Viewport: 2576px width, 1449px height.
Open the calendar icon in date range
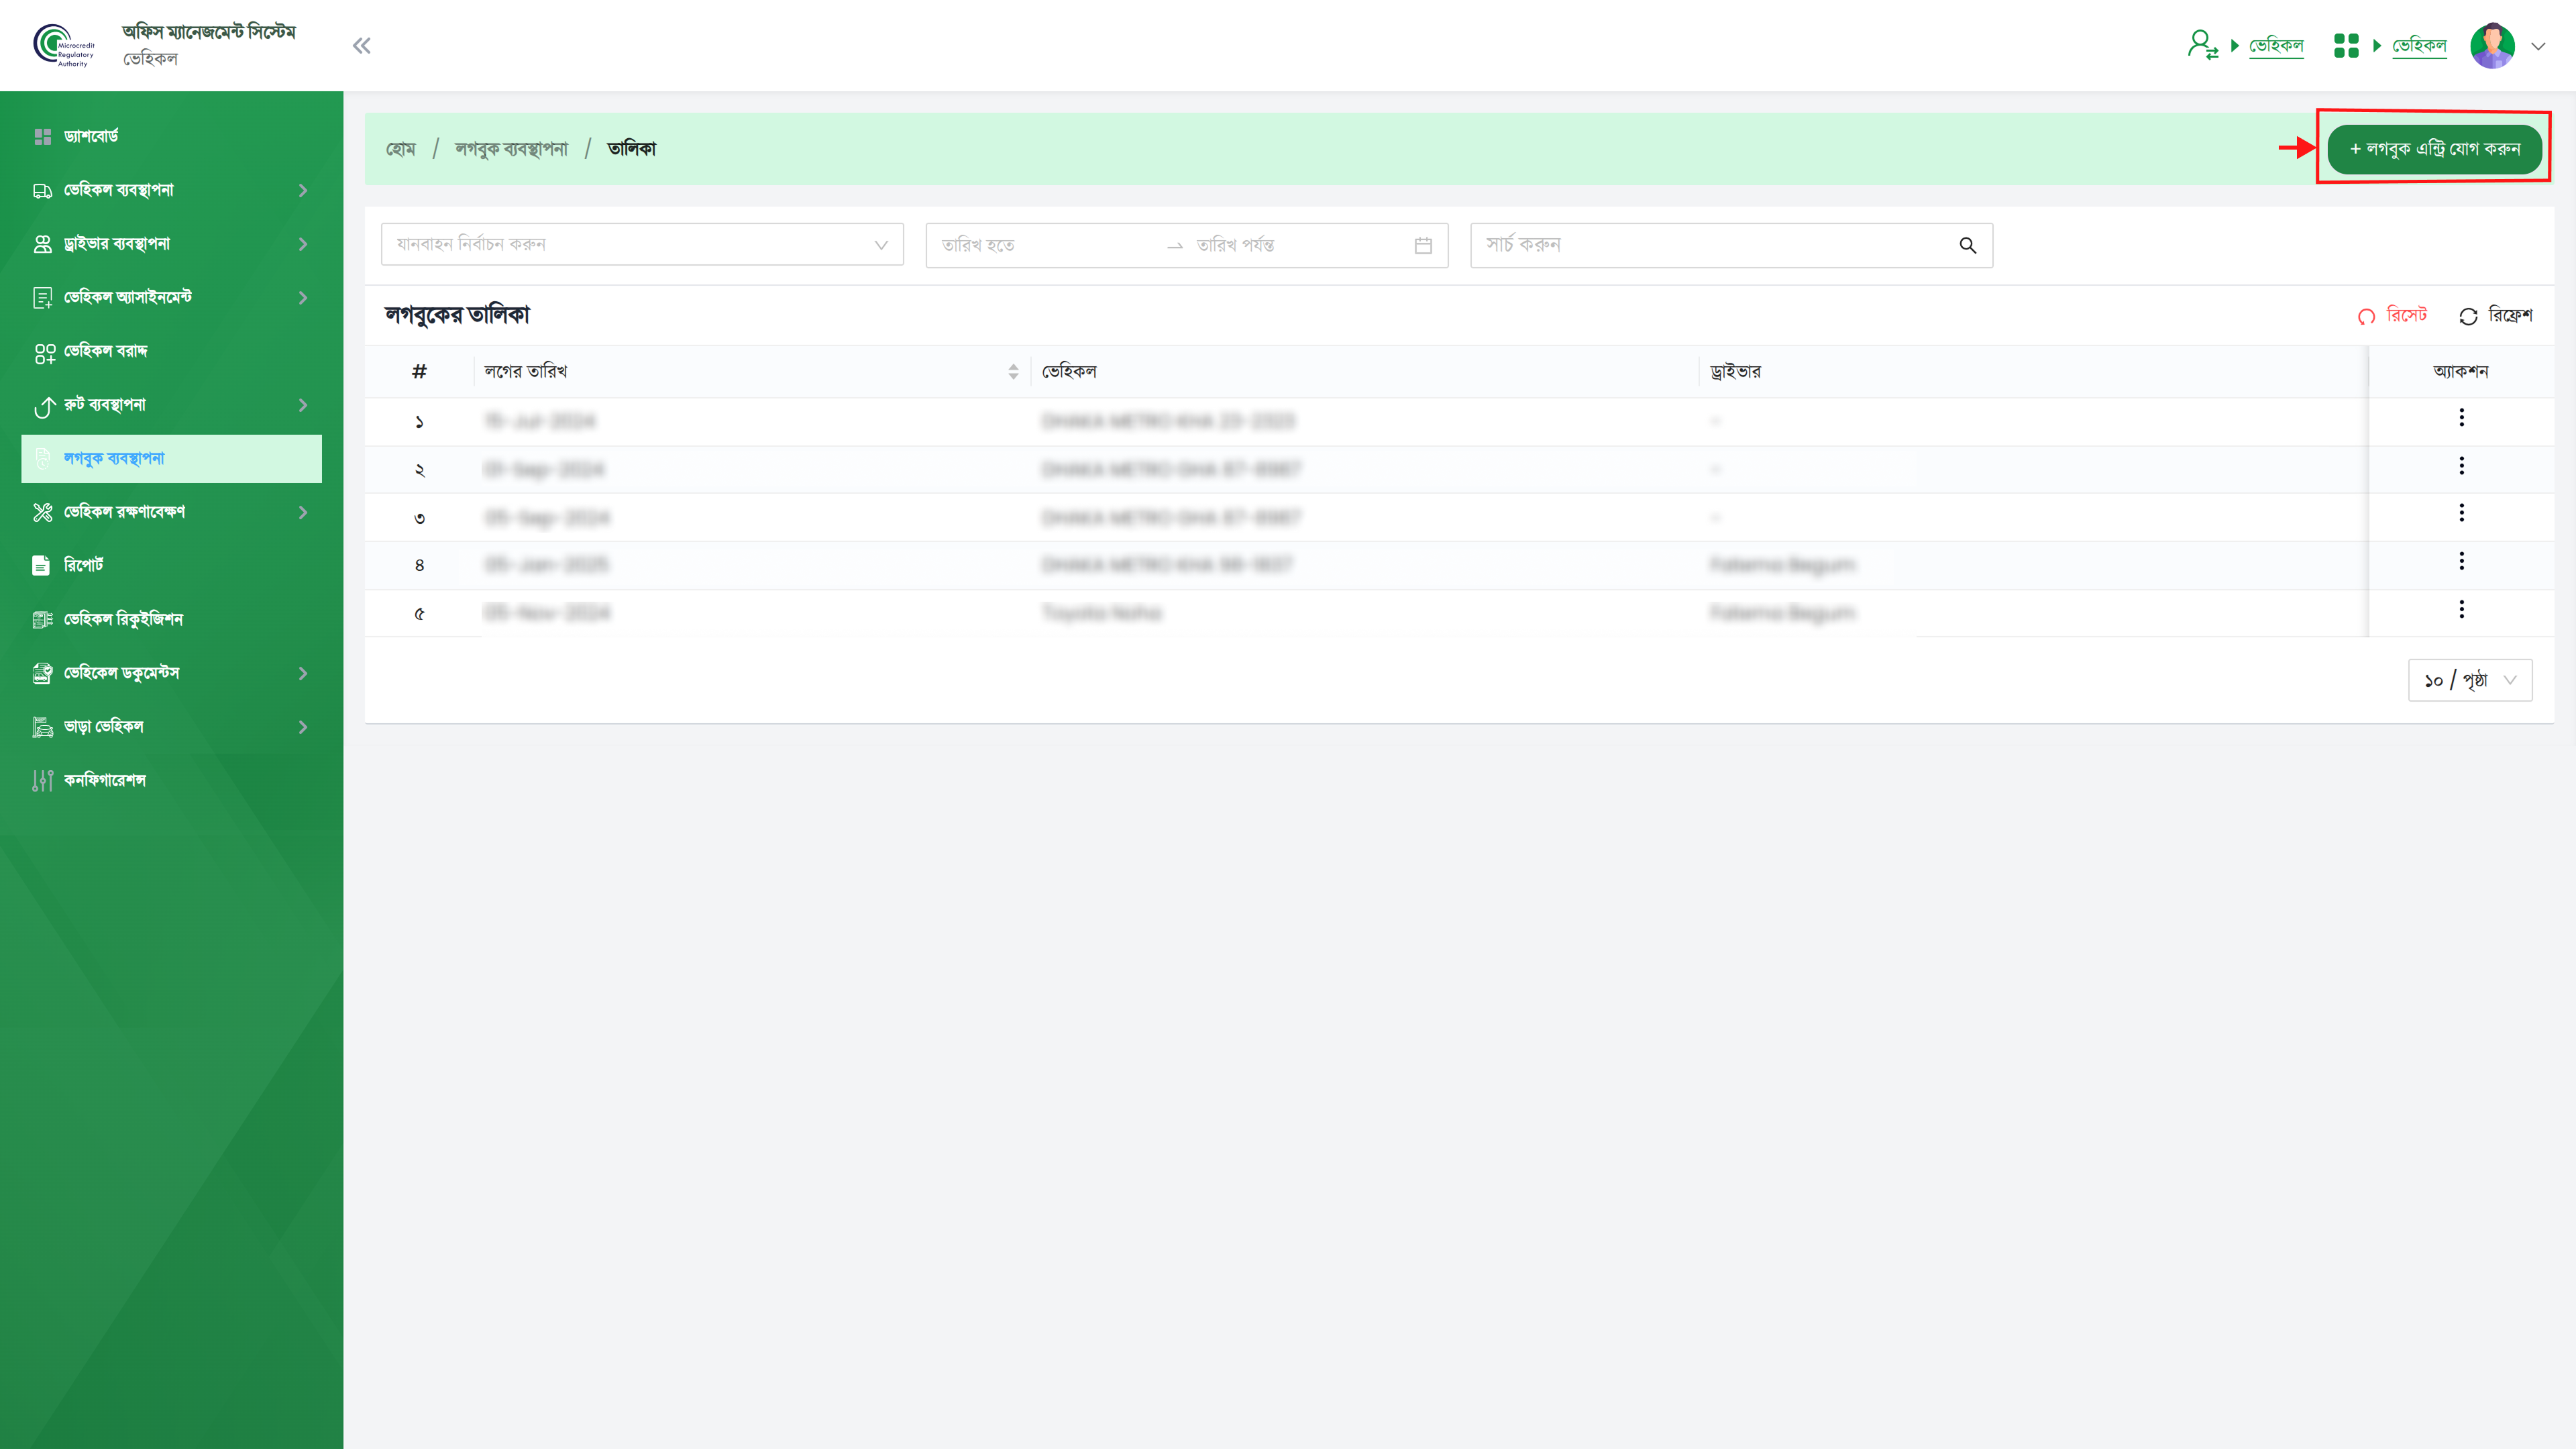[x=1423, y=245]
